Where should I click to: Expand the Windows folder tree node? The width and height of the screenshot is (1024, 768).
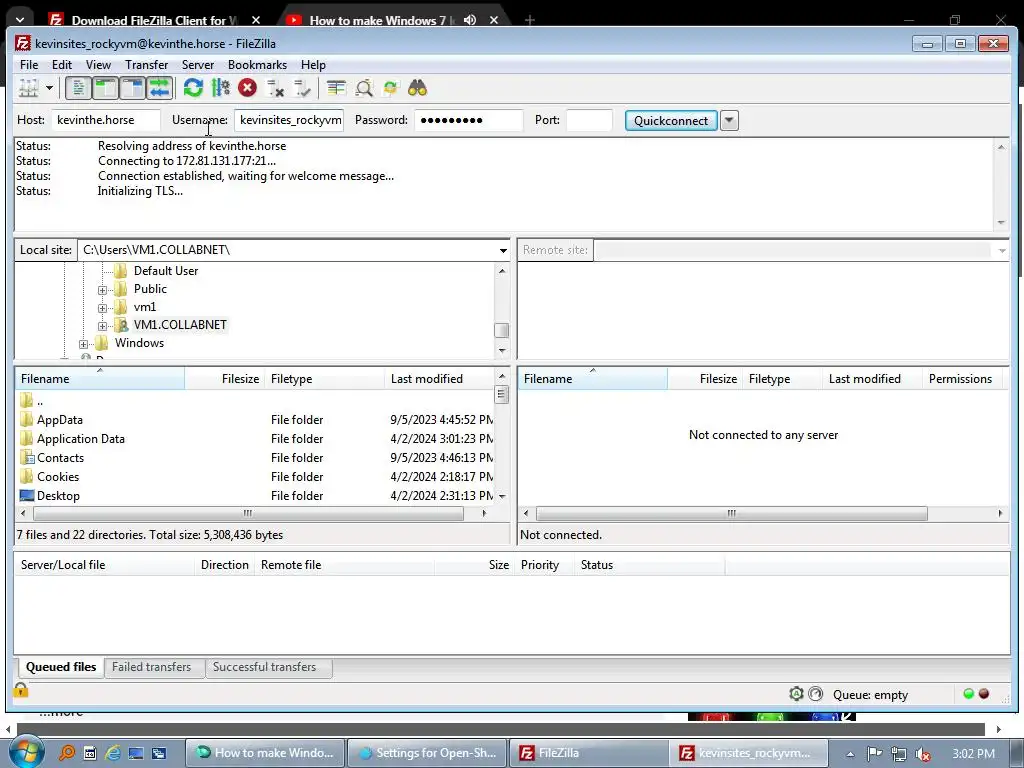84,344
